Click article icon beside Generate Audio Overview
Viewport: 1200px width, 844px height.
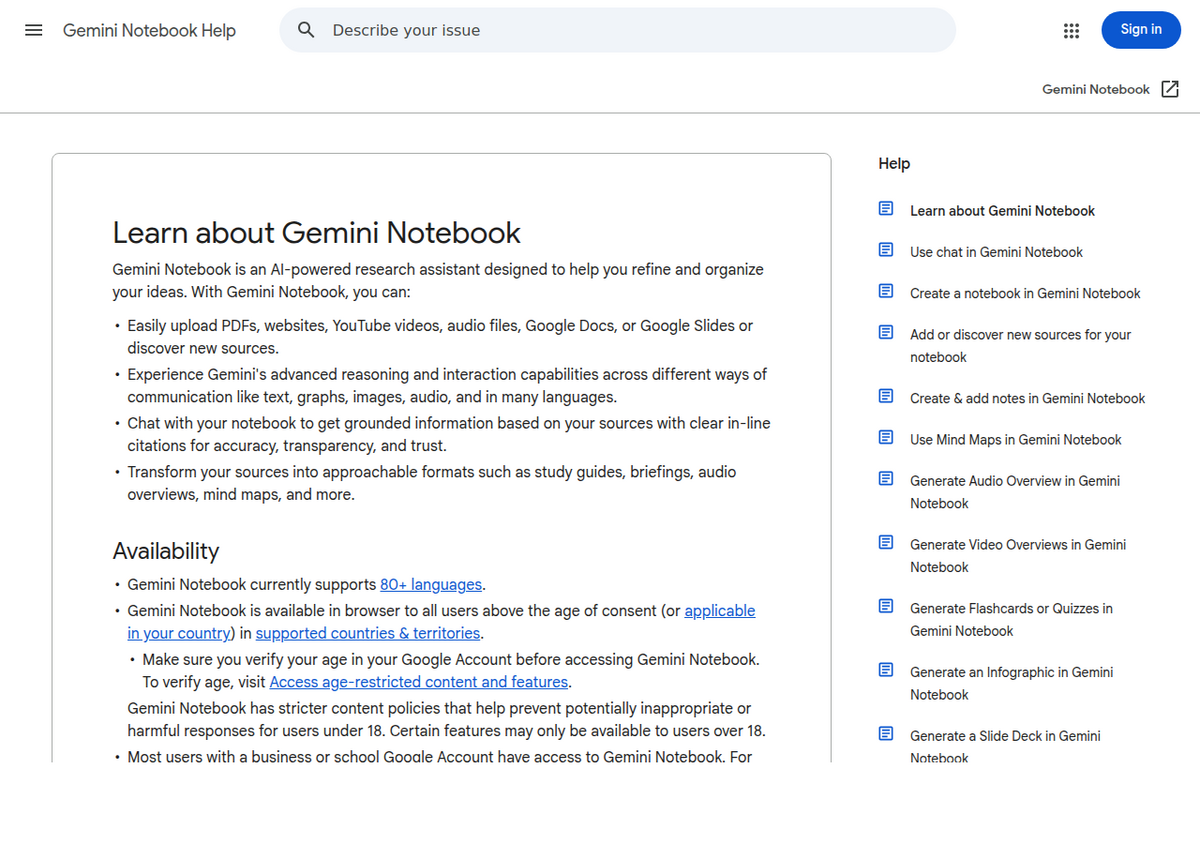coord(886,478)
